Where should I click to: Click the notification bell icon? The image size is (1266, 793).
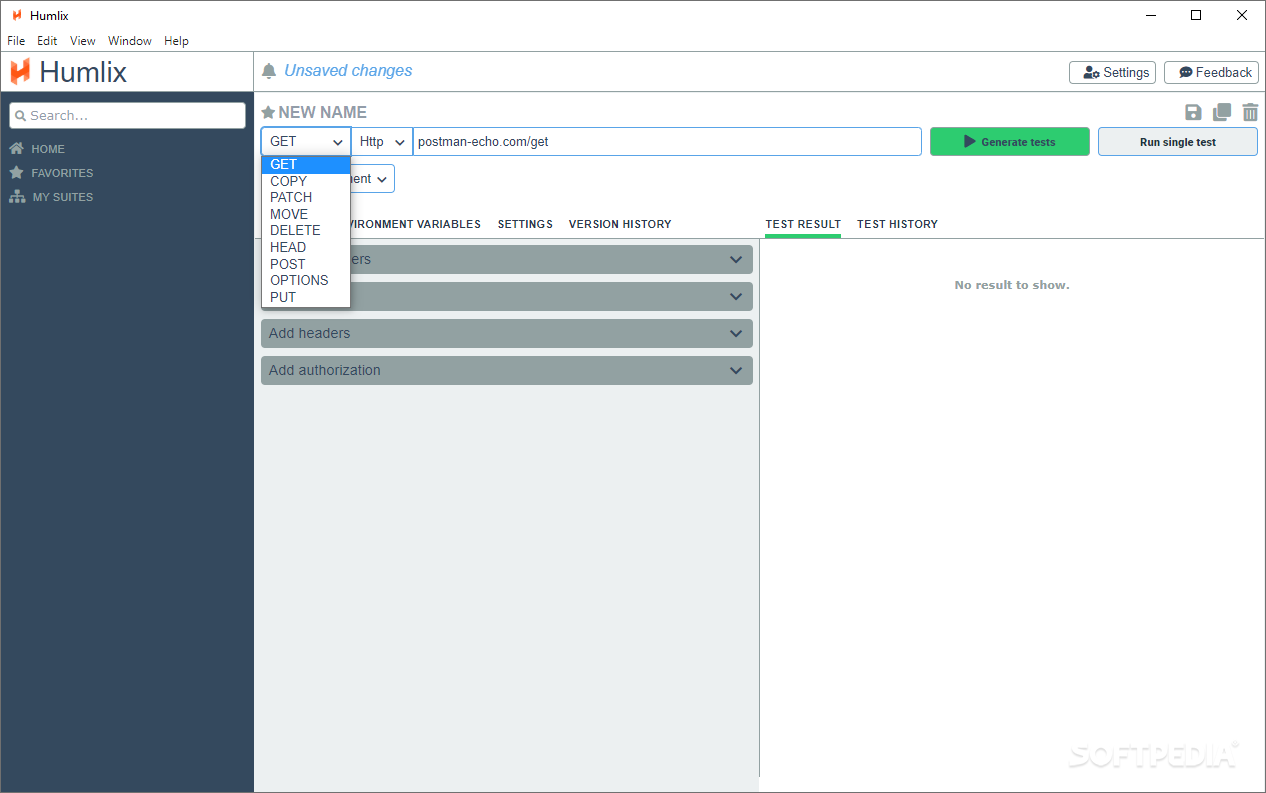(x=269, y=71)
